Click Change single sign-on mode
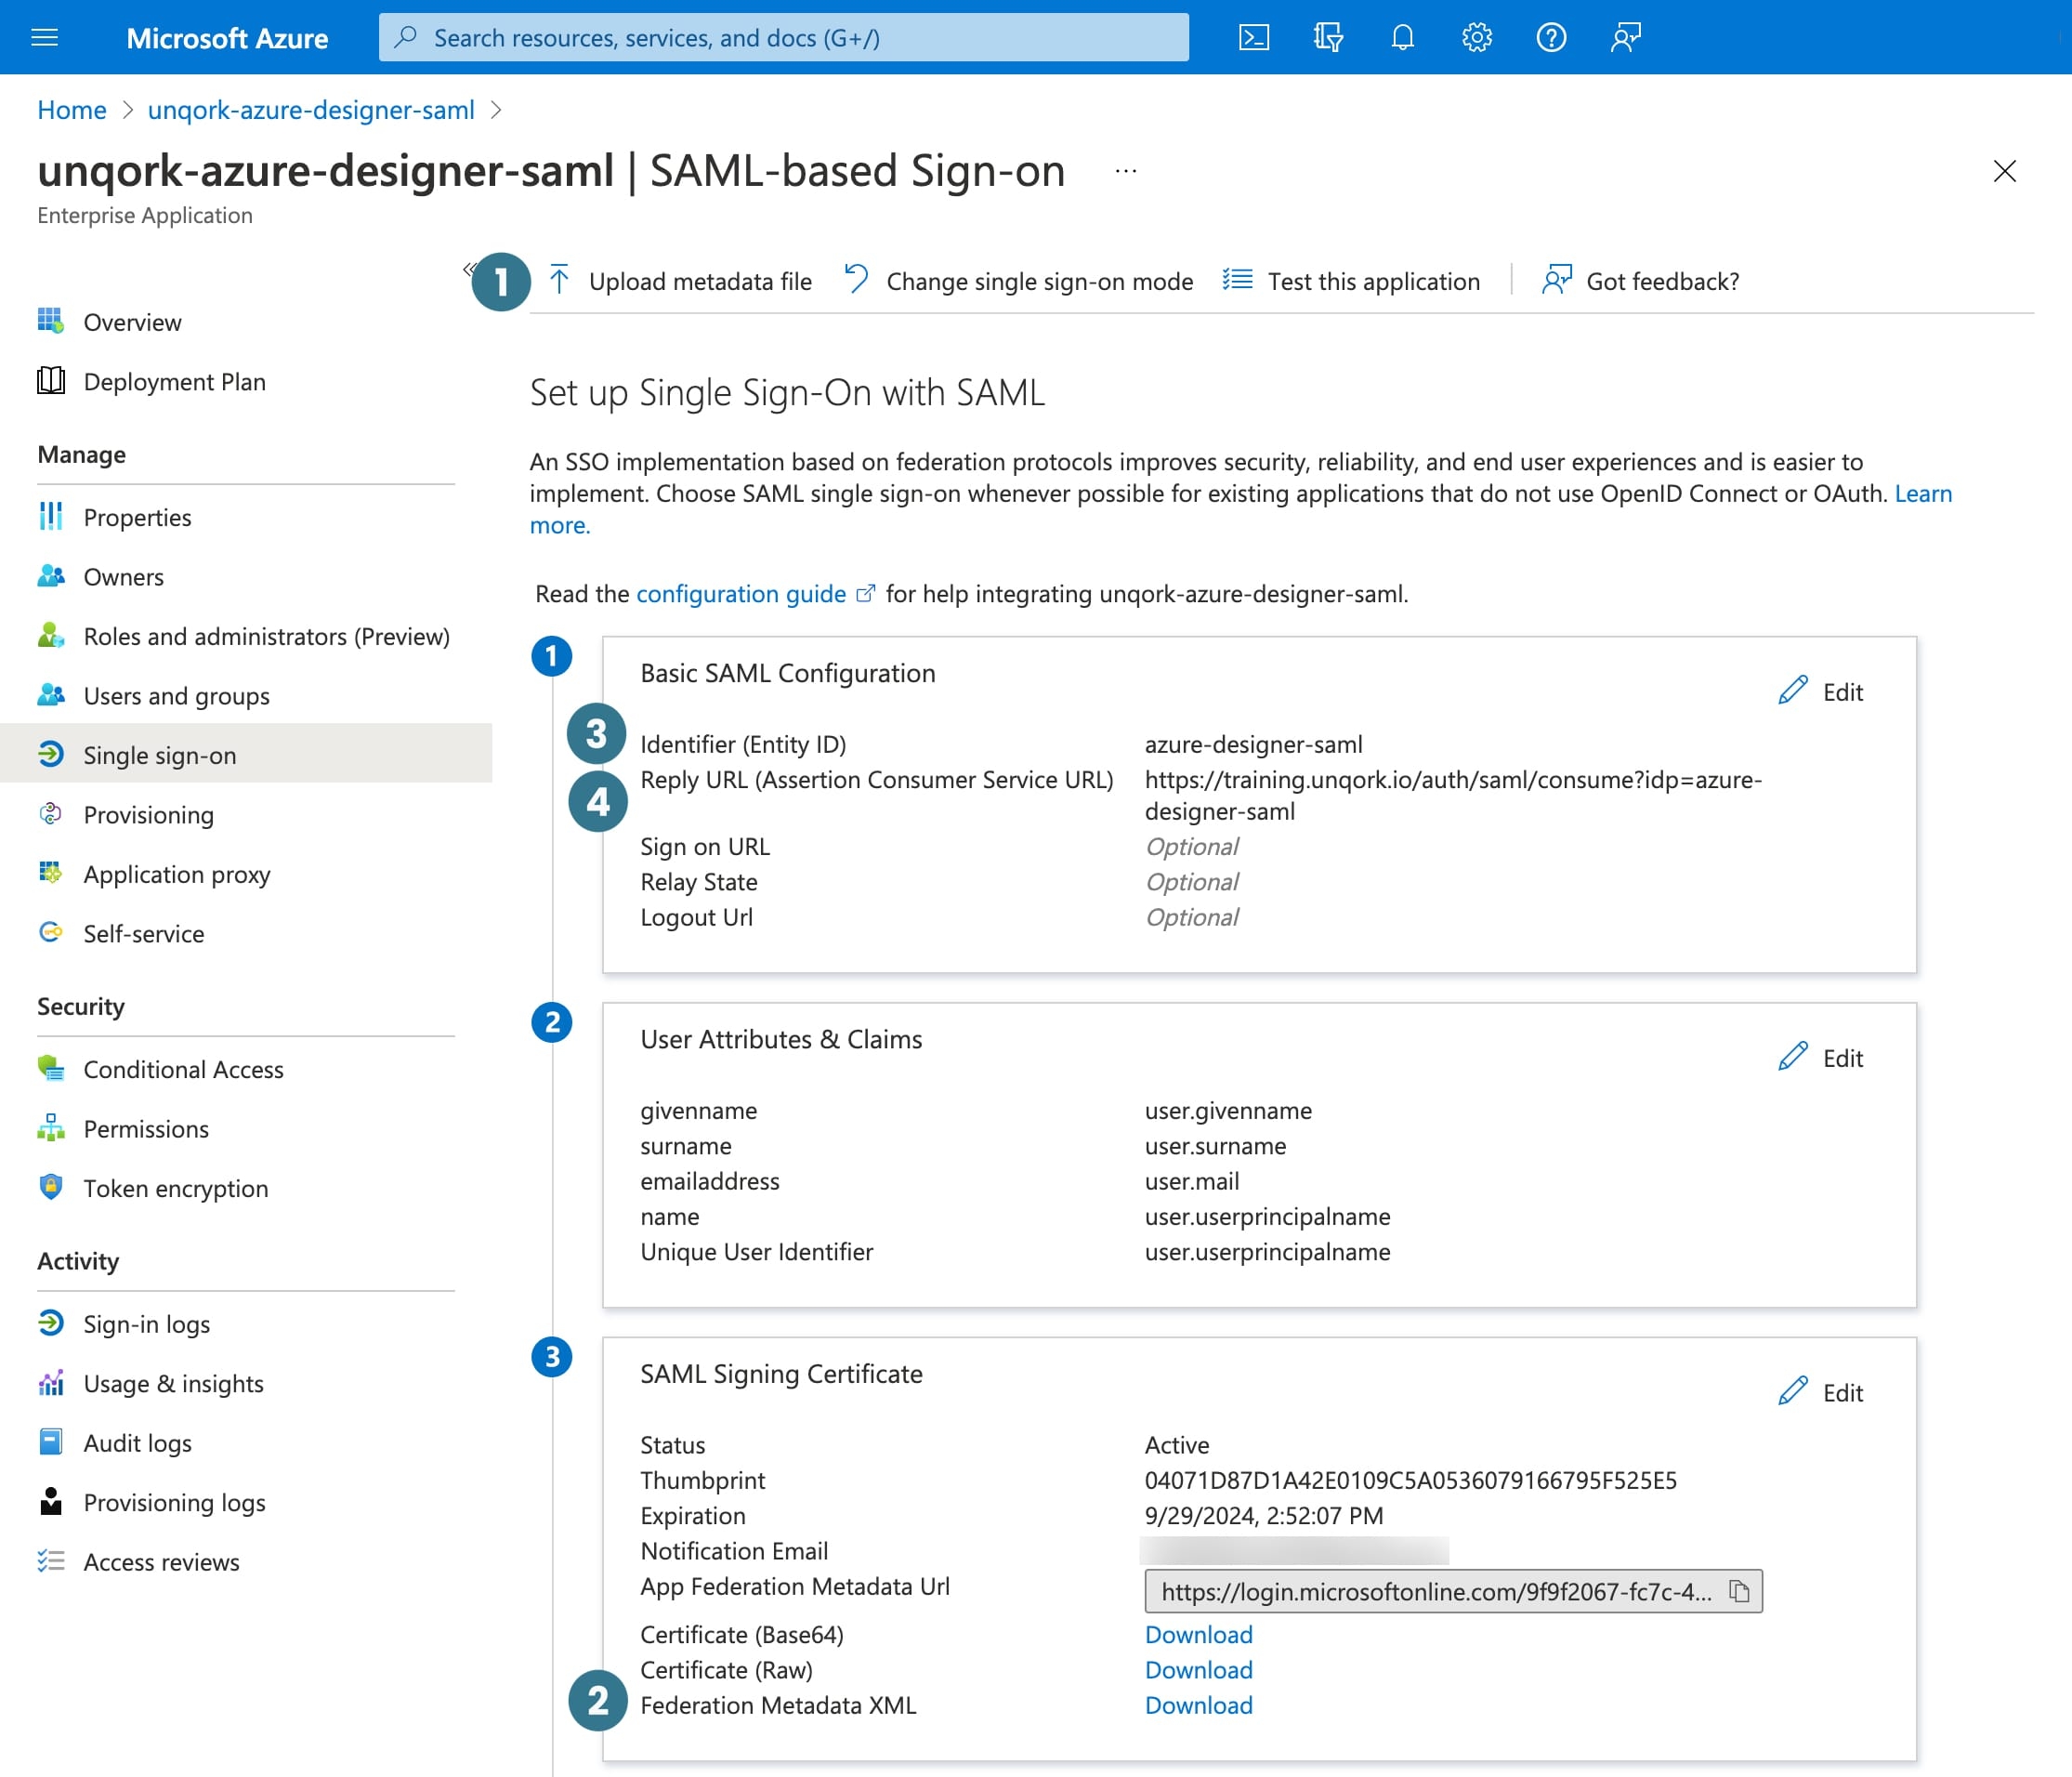 pyautogui.click(x=1019, y=281)
